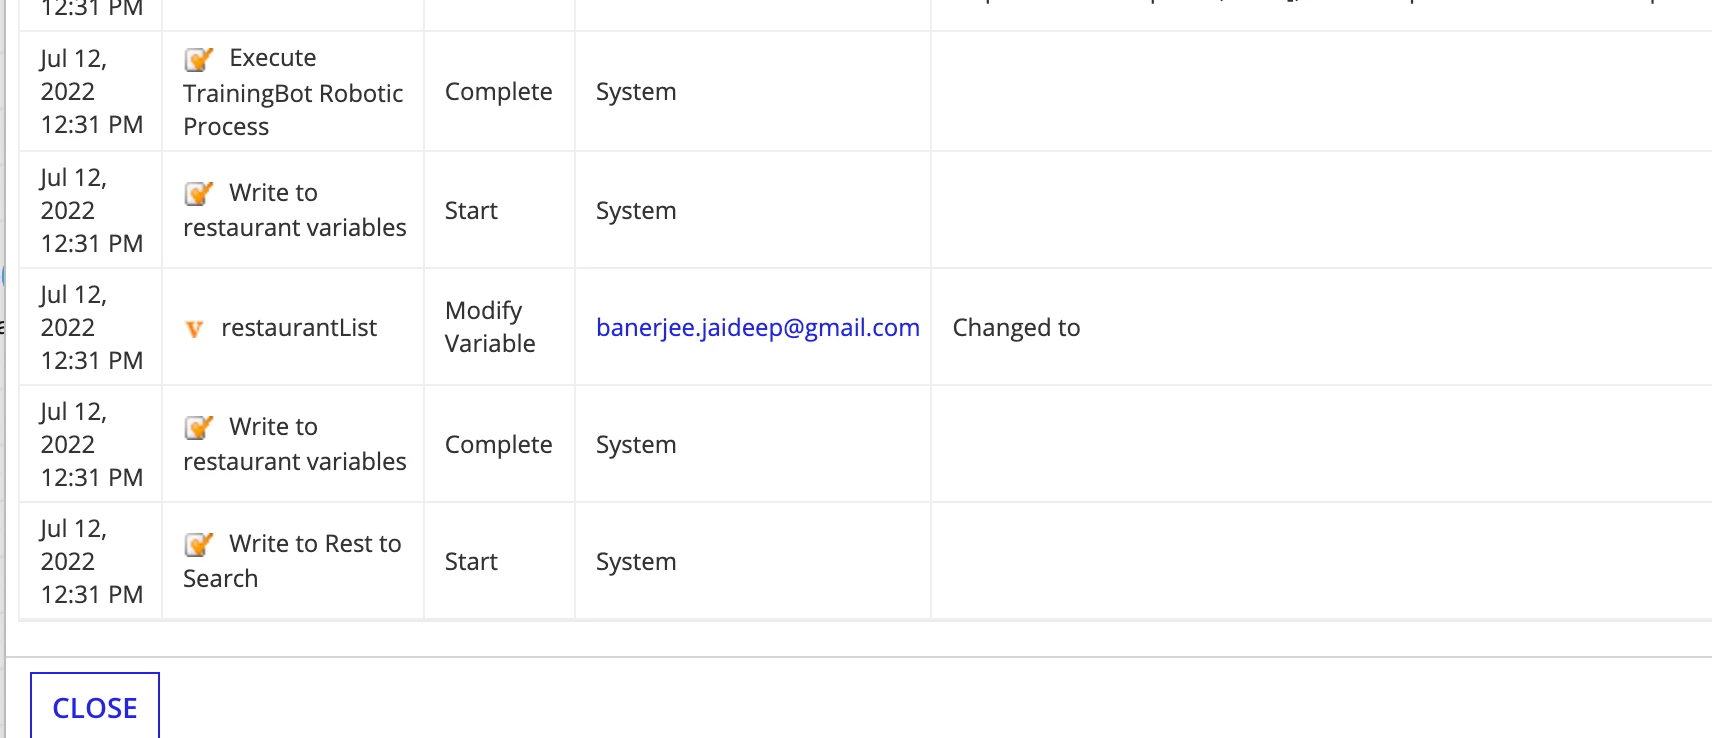Select Write to restaurant variables text in the Start row
The height and width of the screenshot is (738, 1712).
point(295,210)
